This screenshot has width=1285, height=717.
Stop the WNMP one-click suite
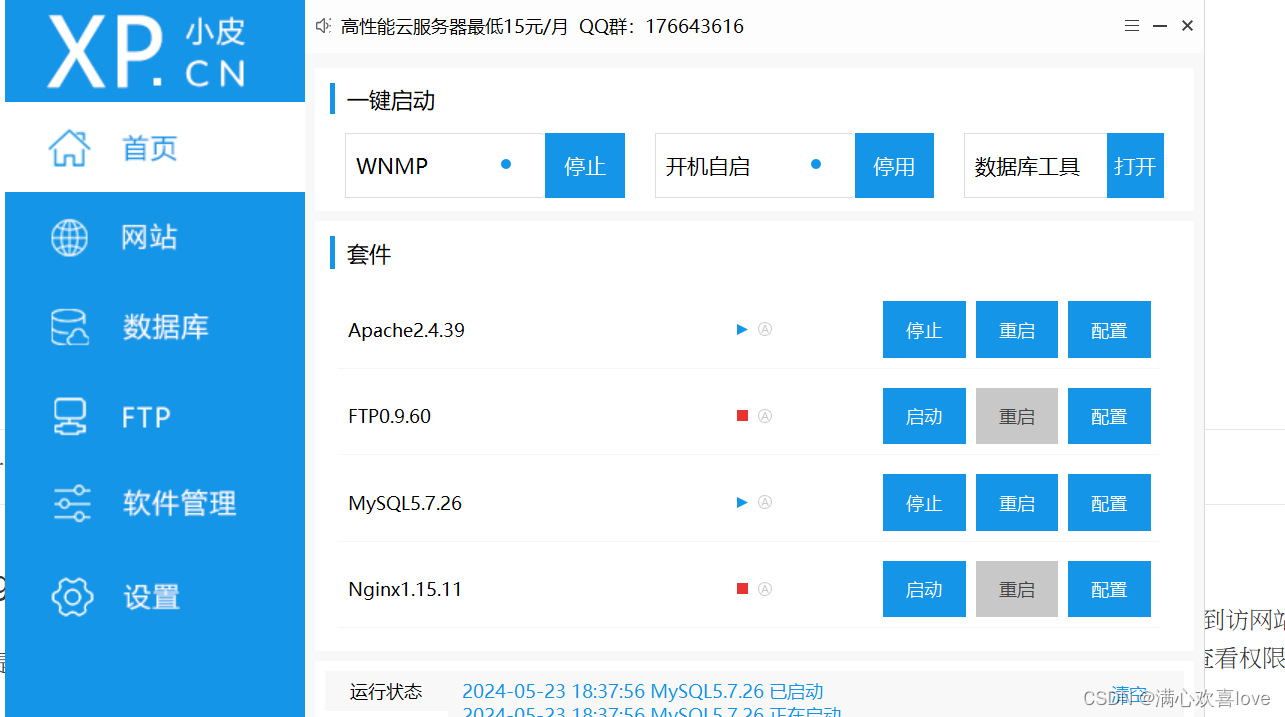(x=585, y=166)
